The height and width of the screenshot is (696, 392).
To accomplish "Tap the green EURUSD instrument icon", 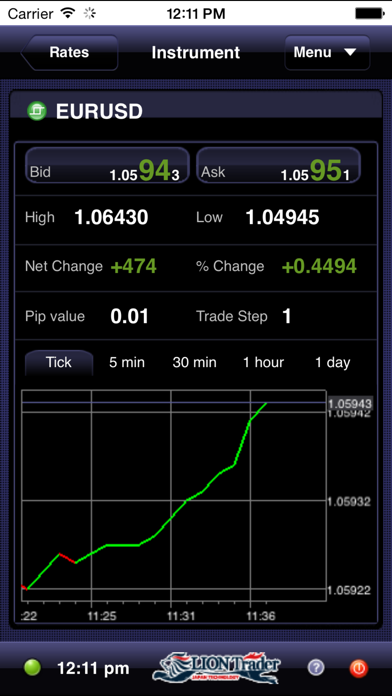I will point(37,111).
